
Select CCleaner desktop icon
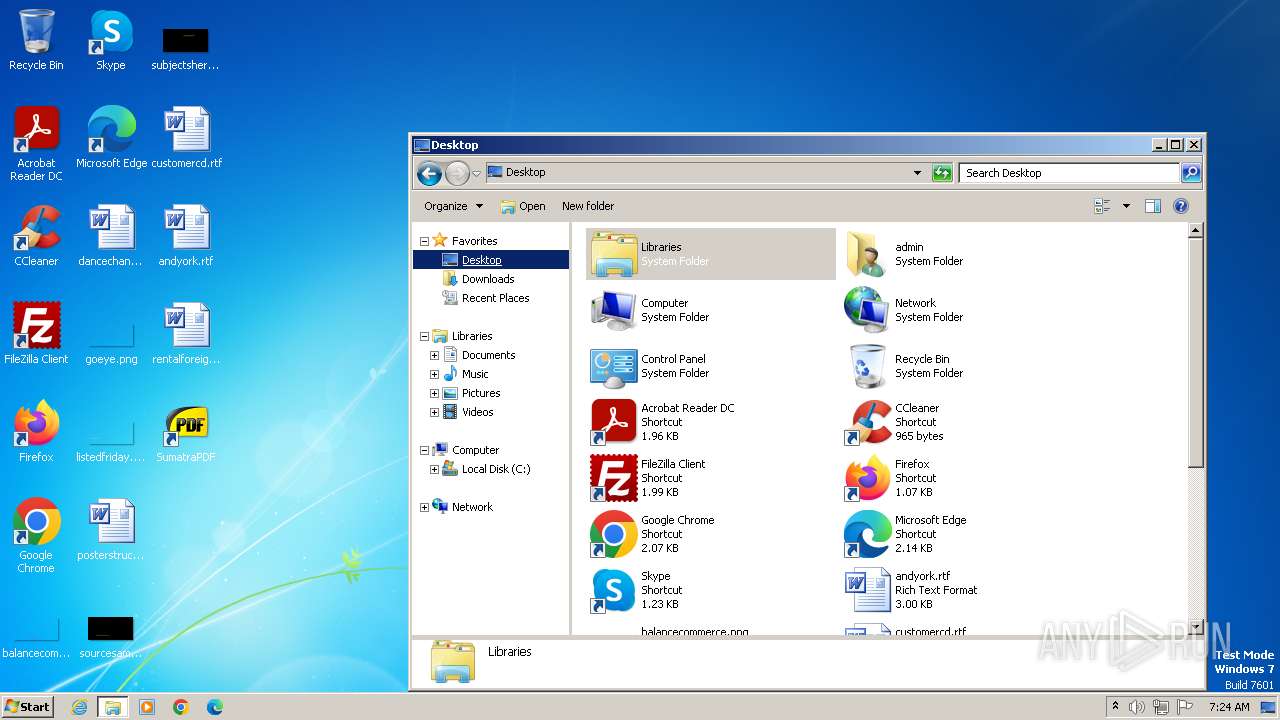pos(36,236)
